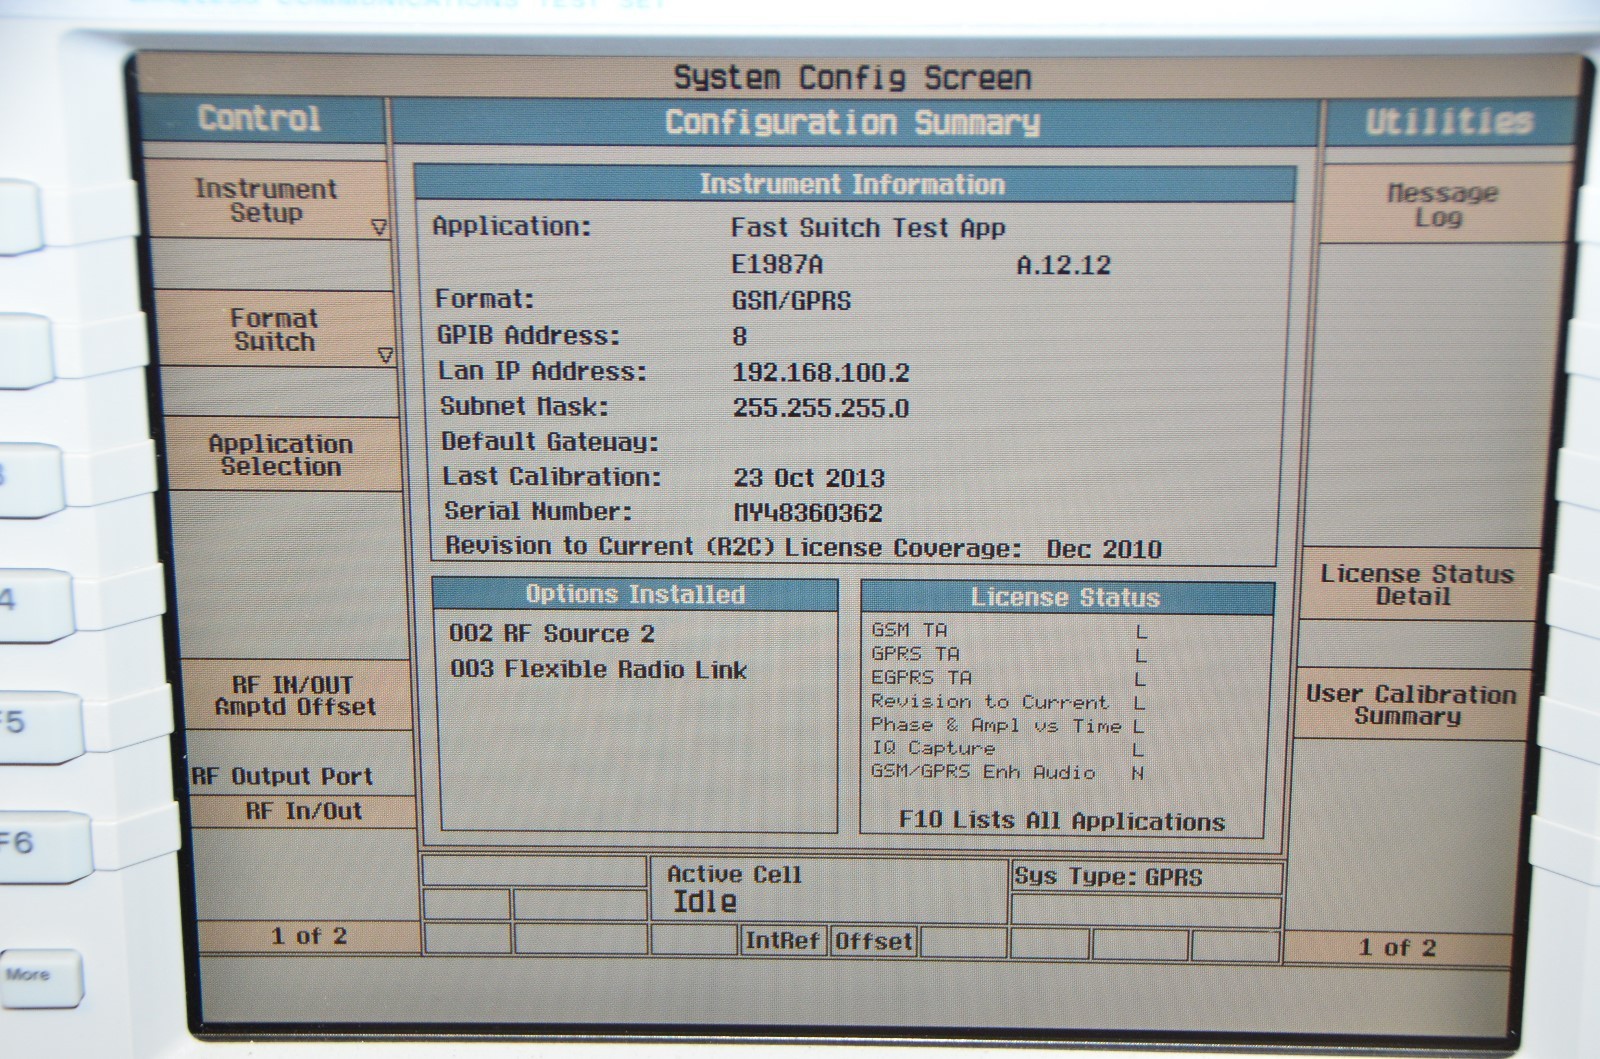Open the Message Log utility
Viewport: 1600px width, 1059px height.
(1440, 205)
